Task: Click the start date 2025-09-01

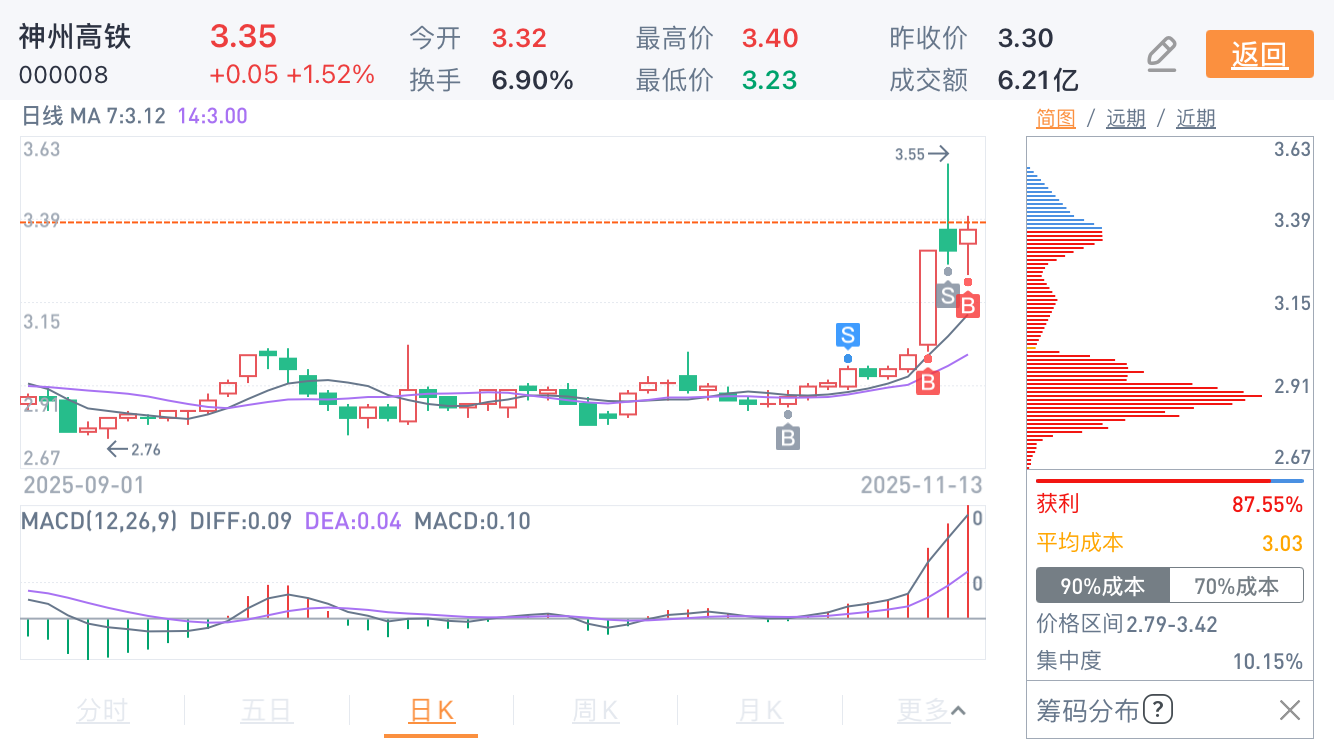Action: pos(84,485)
